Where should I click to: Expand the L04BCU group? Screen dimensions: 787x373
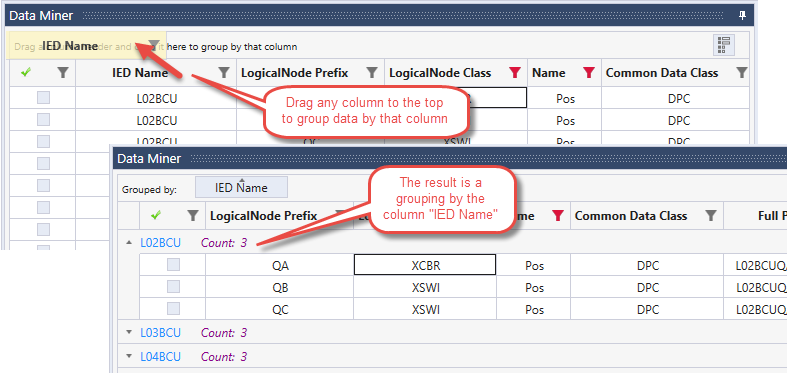coord(130,356)
